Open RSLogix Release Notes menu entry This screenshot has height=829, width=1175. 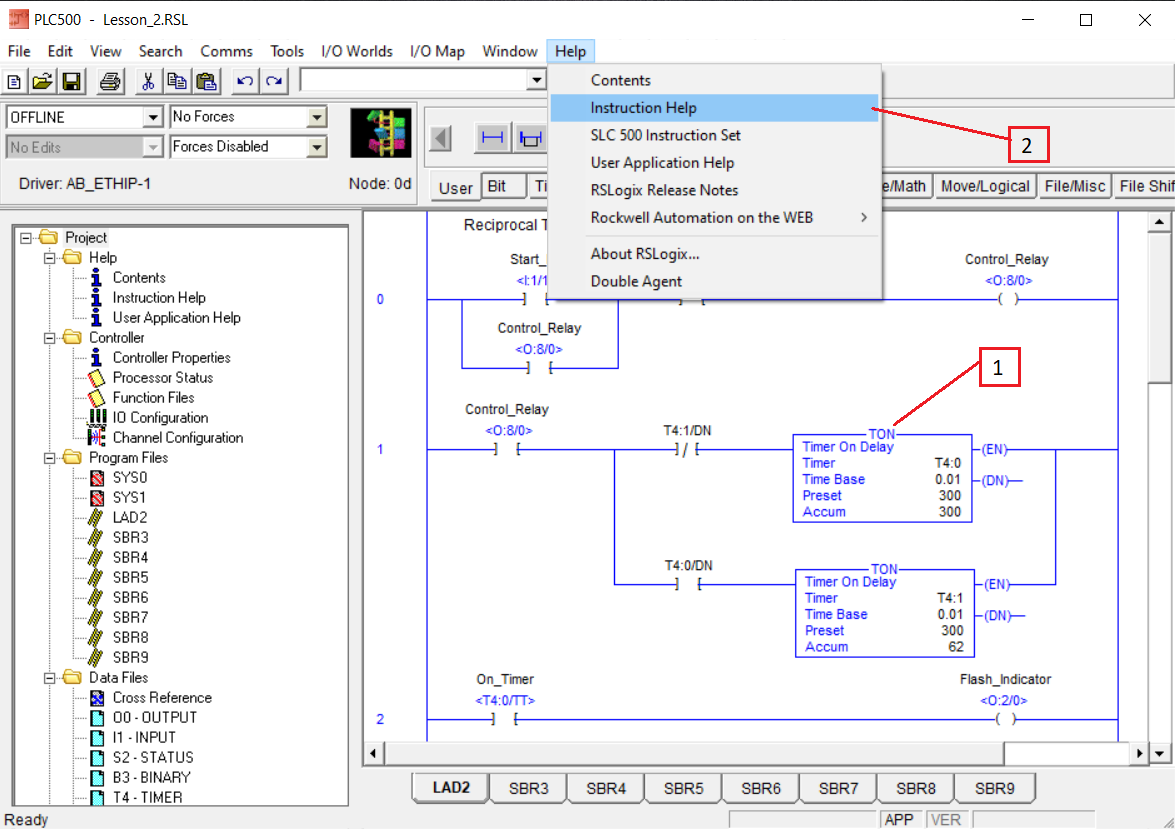coord(715,190)
